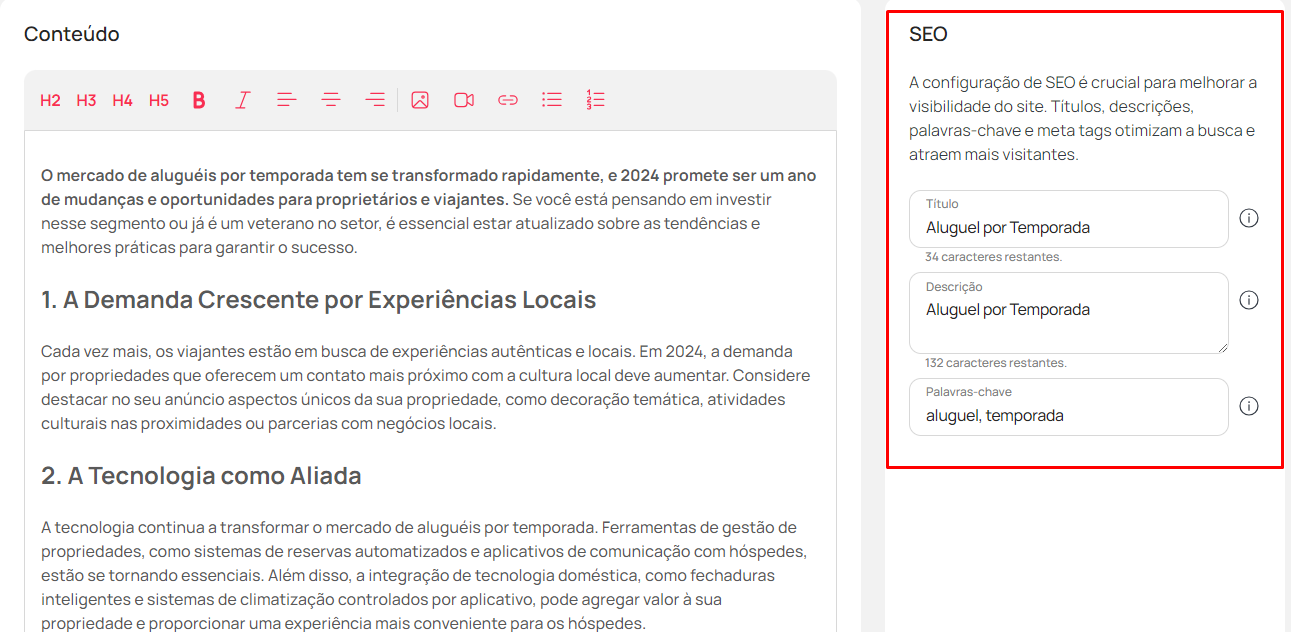Create a bulleted list
The height and width of the screenshot is (632, 1291).
pos(552,100)
